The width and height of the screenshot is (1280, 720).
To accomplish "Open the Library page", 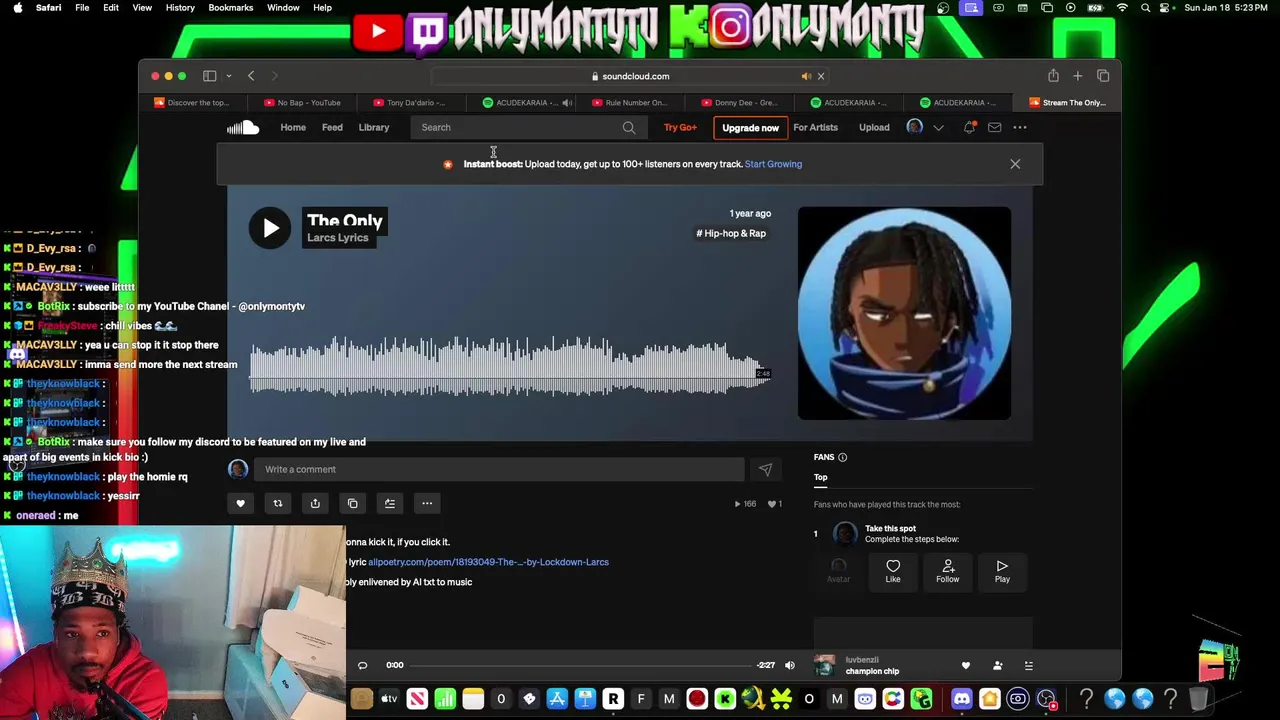I will click(374, 127).
